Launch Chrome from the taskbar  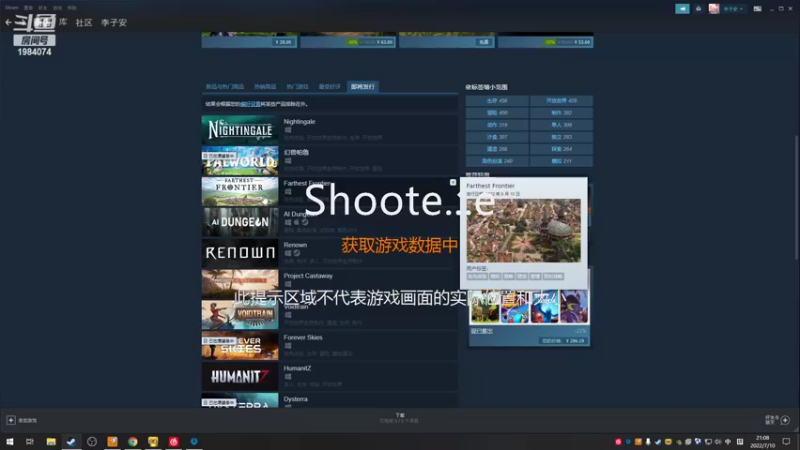pos(133,441)
